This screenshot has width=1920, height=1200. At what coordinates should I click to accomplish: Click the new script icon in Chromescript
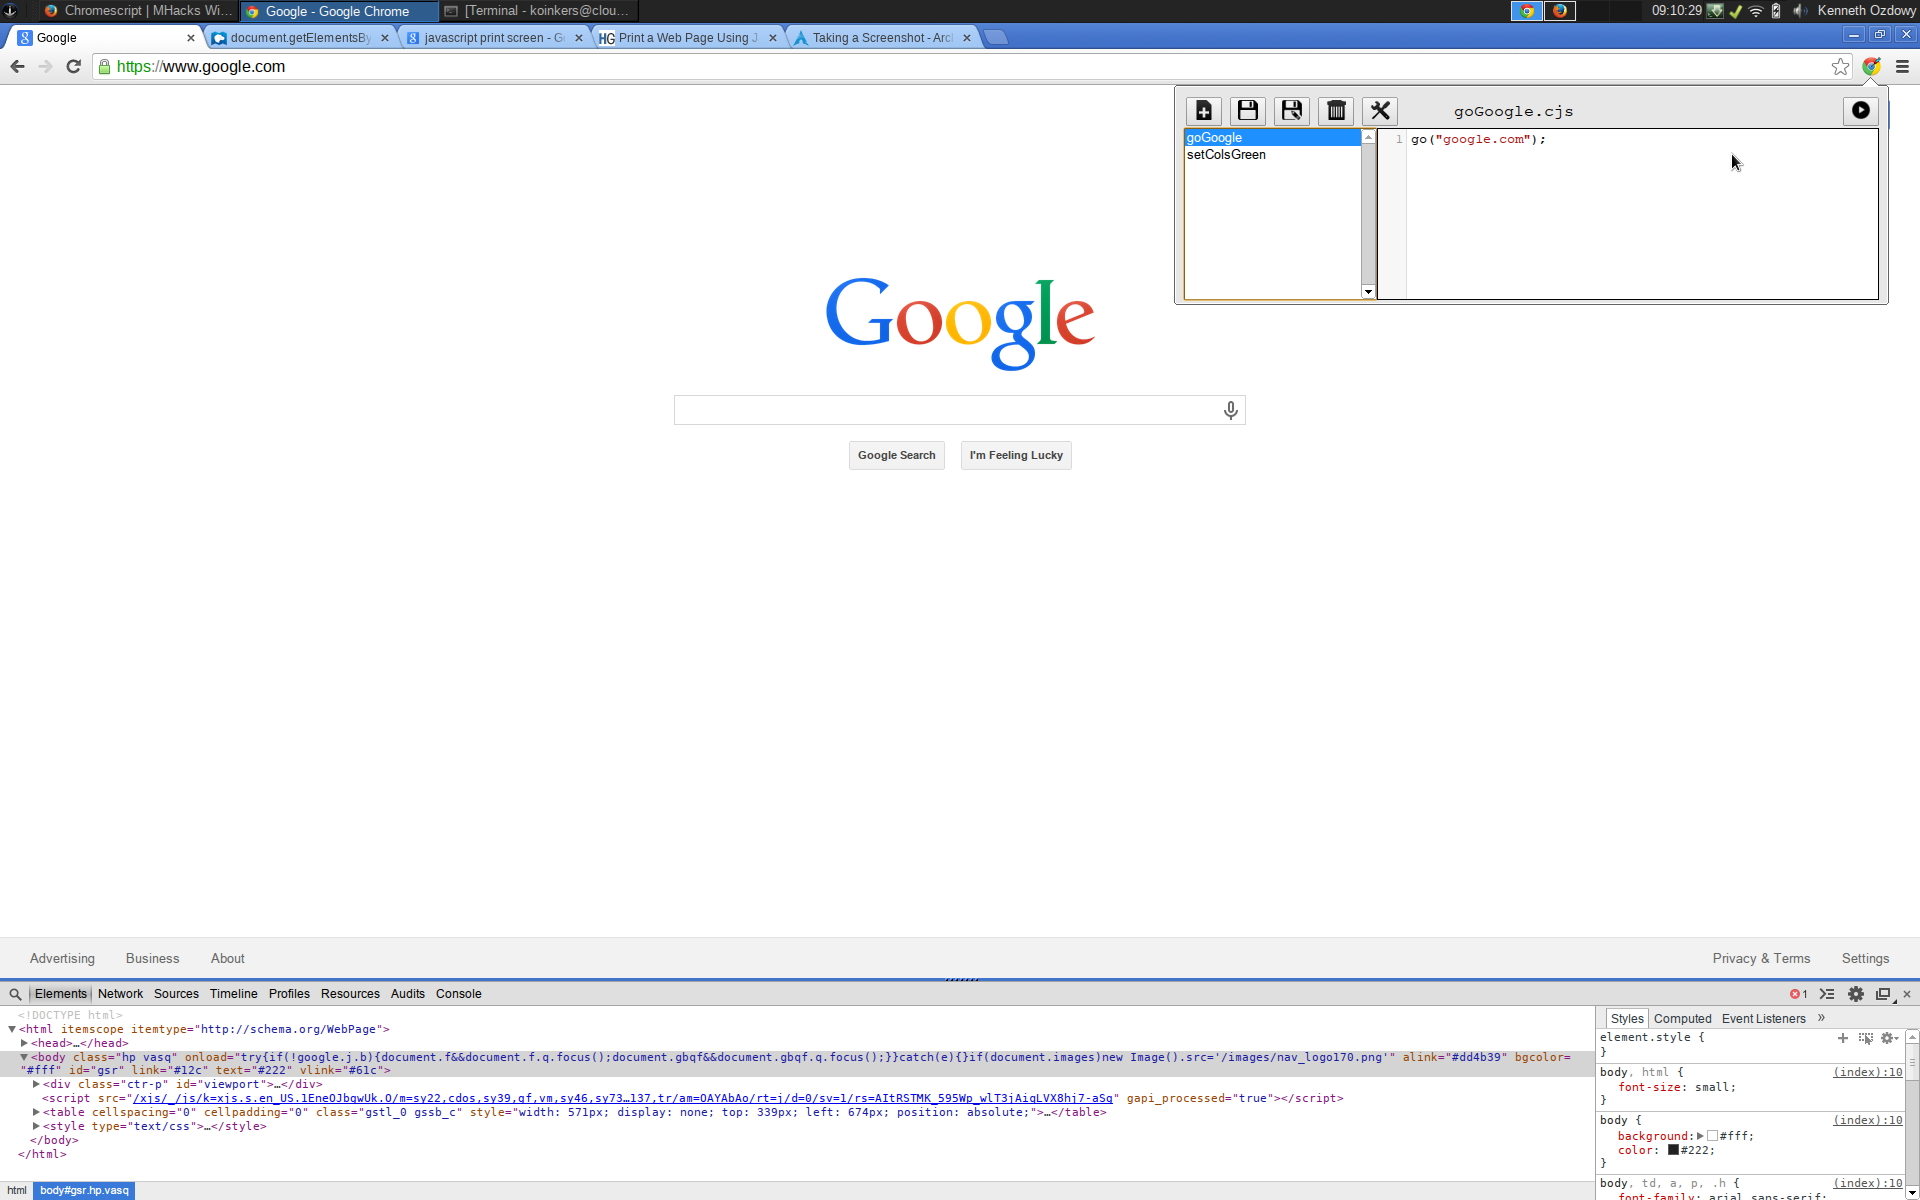tap(1204, 111)
